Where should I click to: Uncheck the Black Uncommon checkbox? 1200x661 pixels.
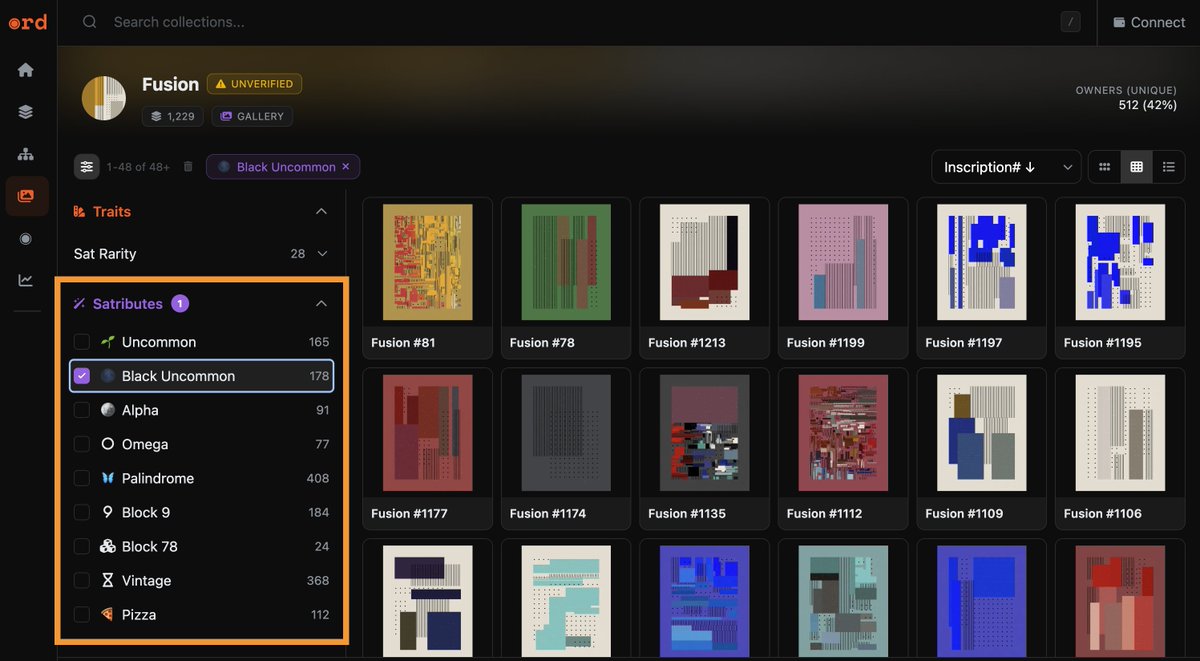coord(82,376)
